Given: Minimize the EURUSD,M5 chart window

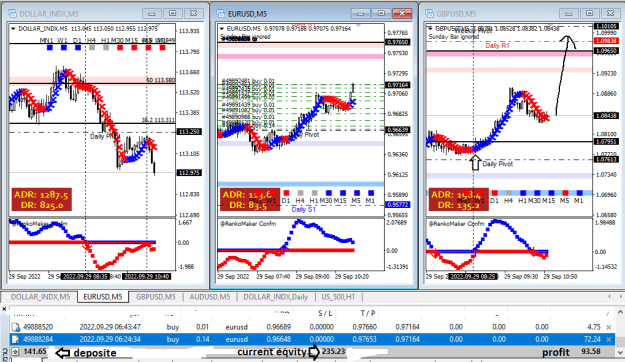Looking at the screenshot, I should (x=361, y=14).
